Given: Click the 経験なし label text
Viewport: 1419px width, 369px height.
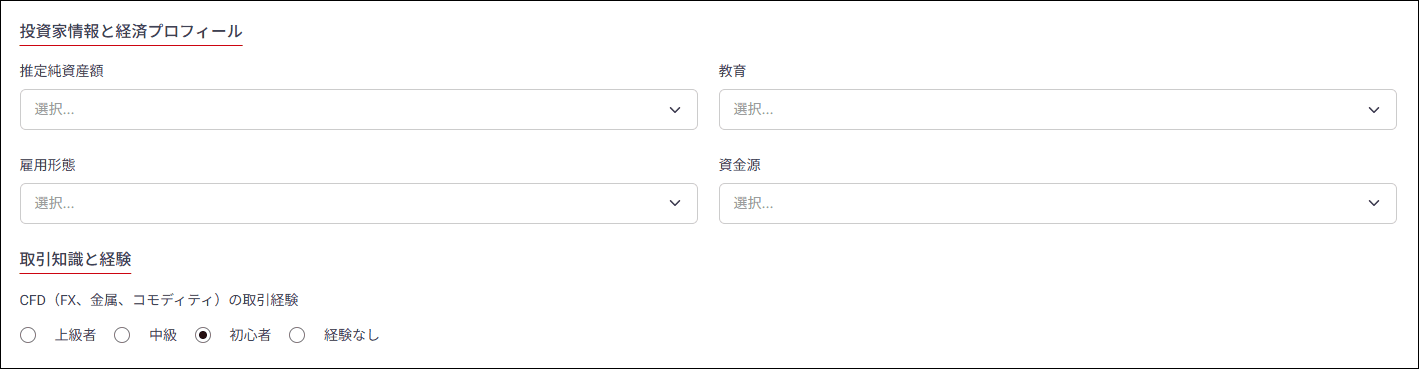Looking at the screenshot, I should tap(352, 335).
